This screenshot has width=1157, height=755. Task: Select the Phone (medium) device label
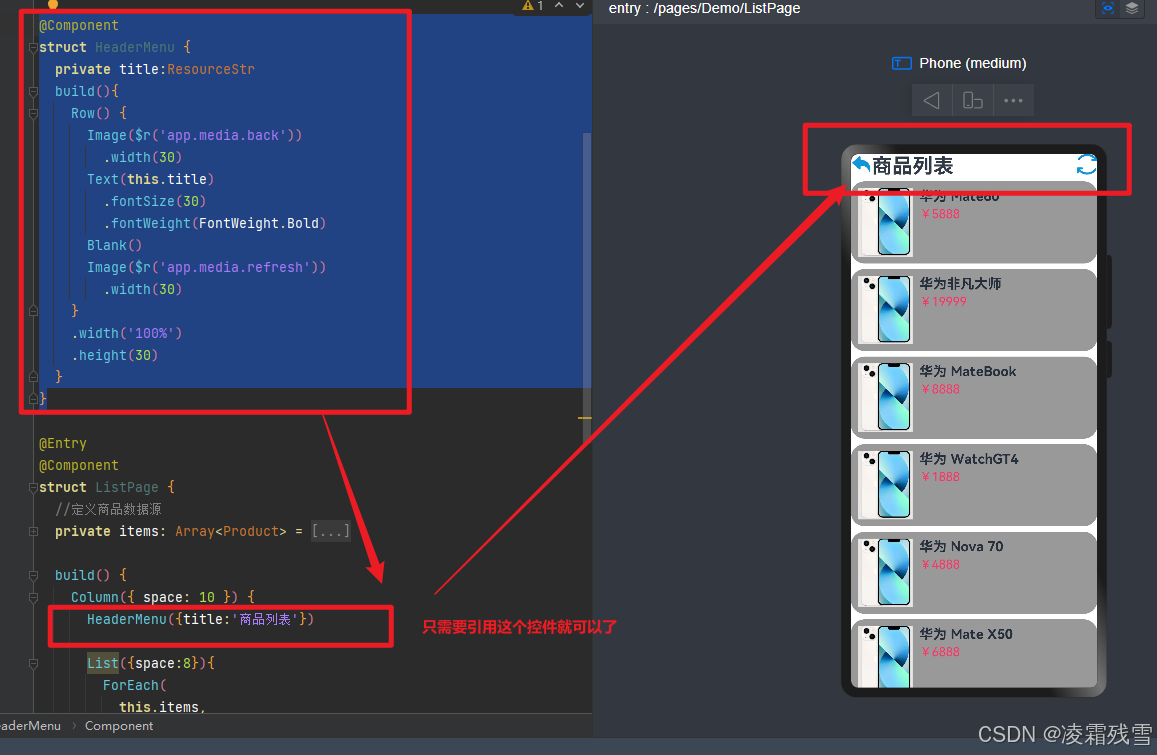point(973,63)
